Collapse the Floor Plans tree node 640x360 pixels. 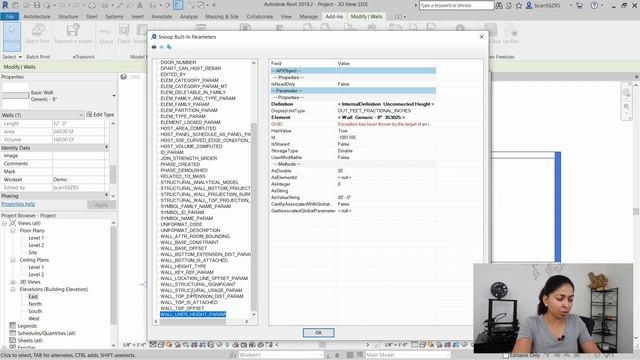tap(13, 231)
